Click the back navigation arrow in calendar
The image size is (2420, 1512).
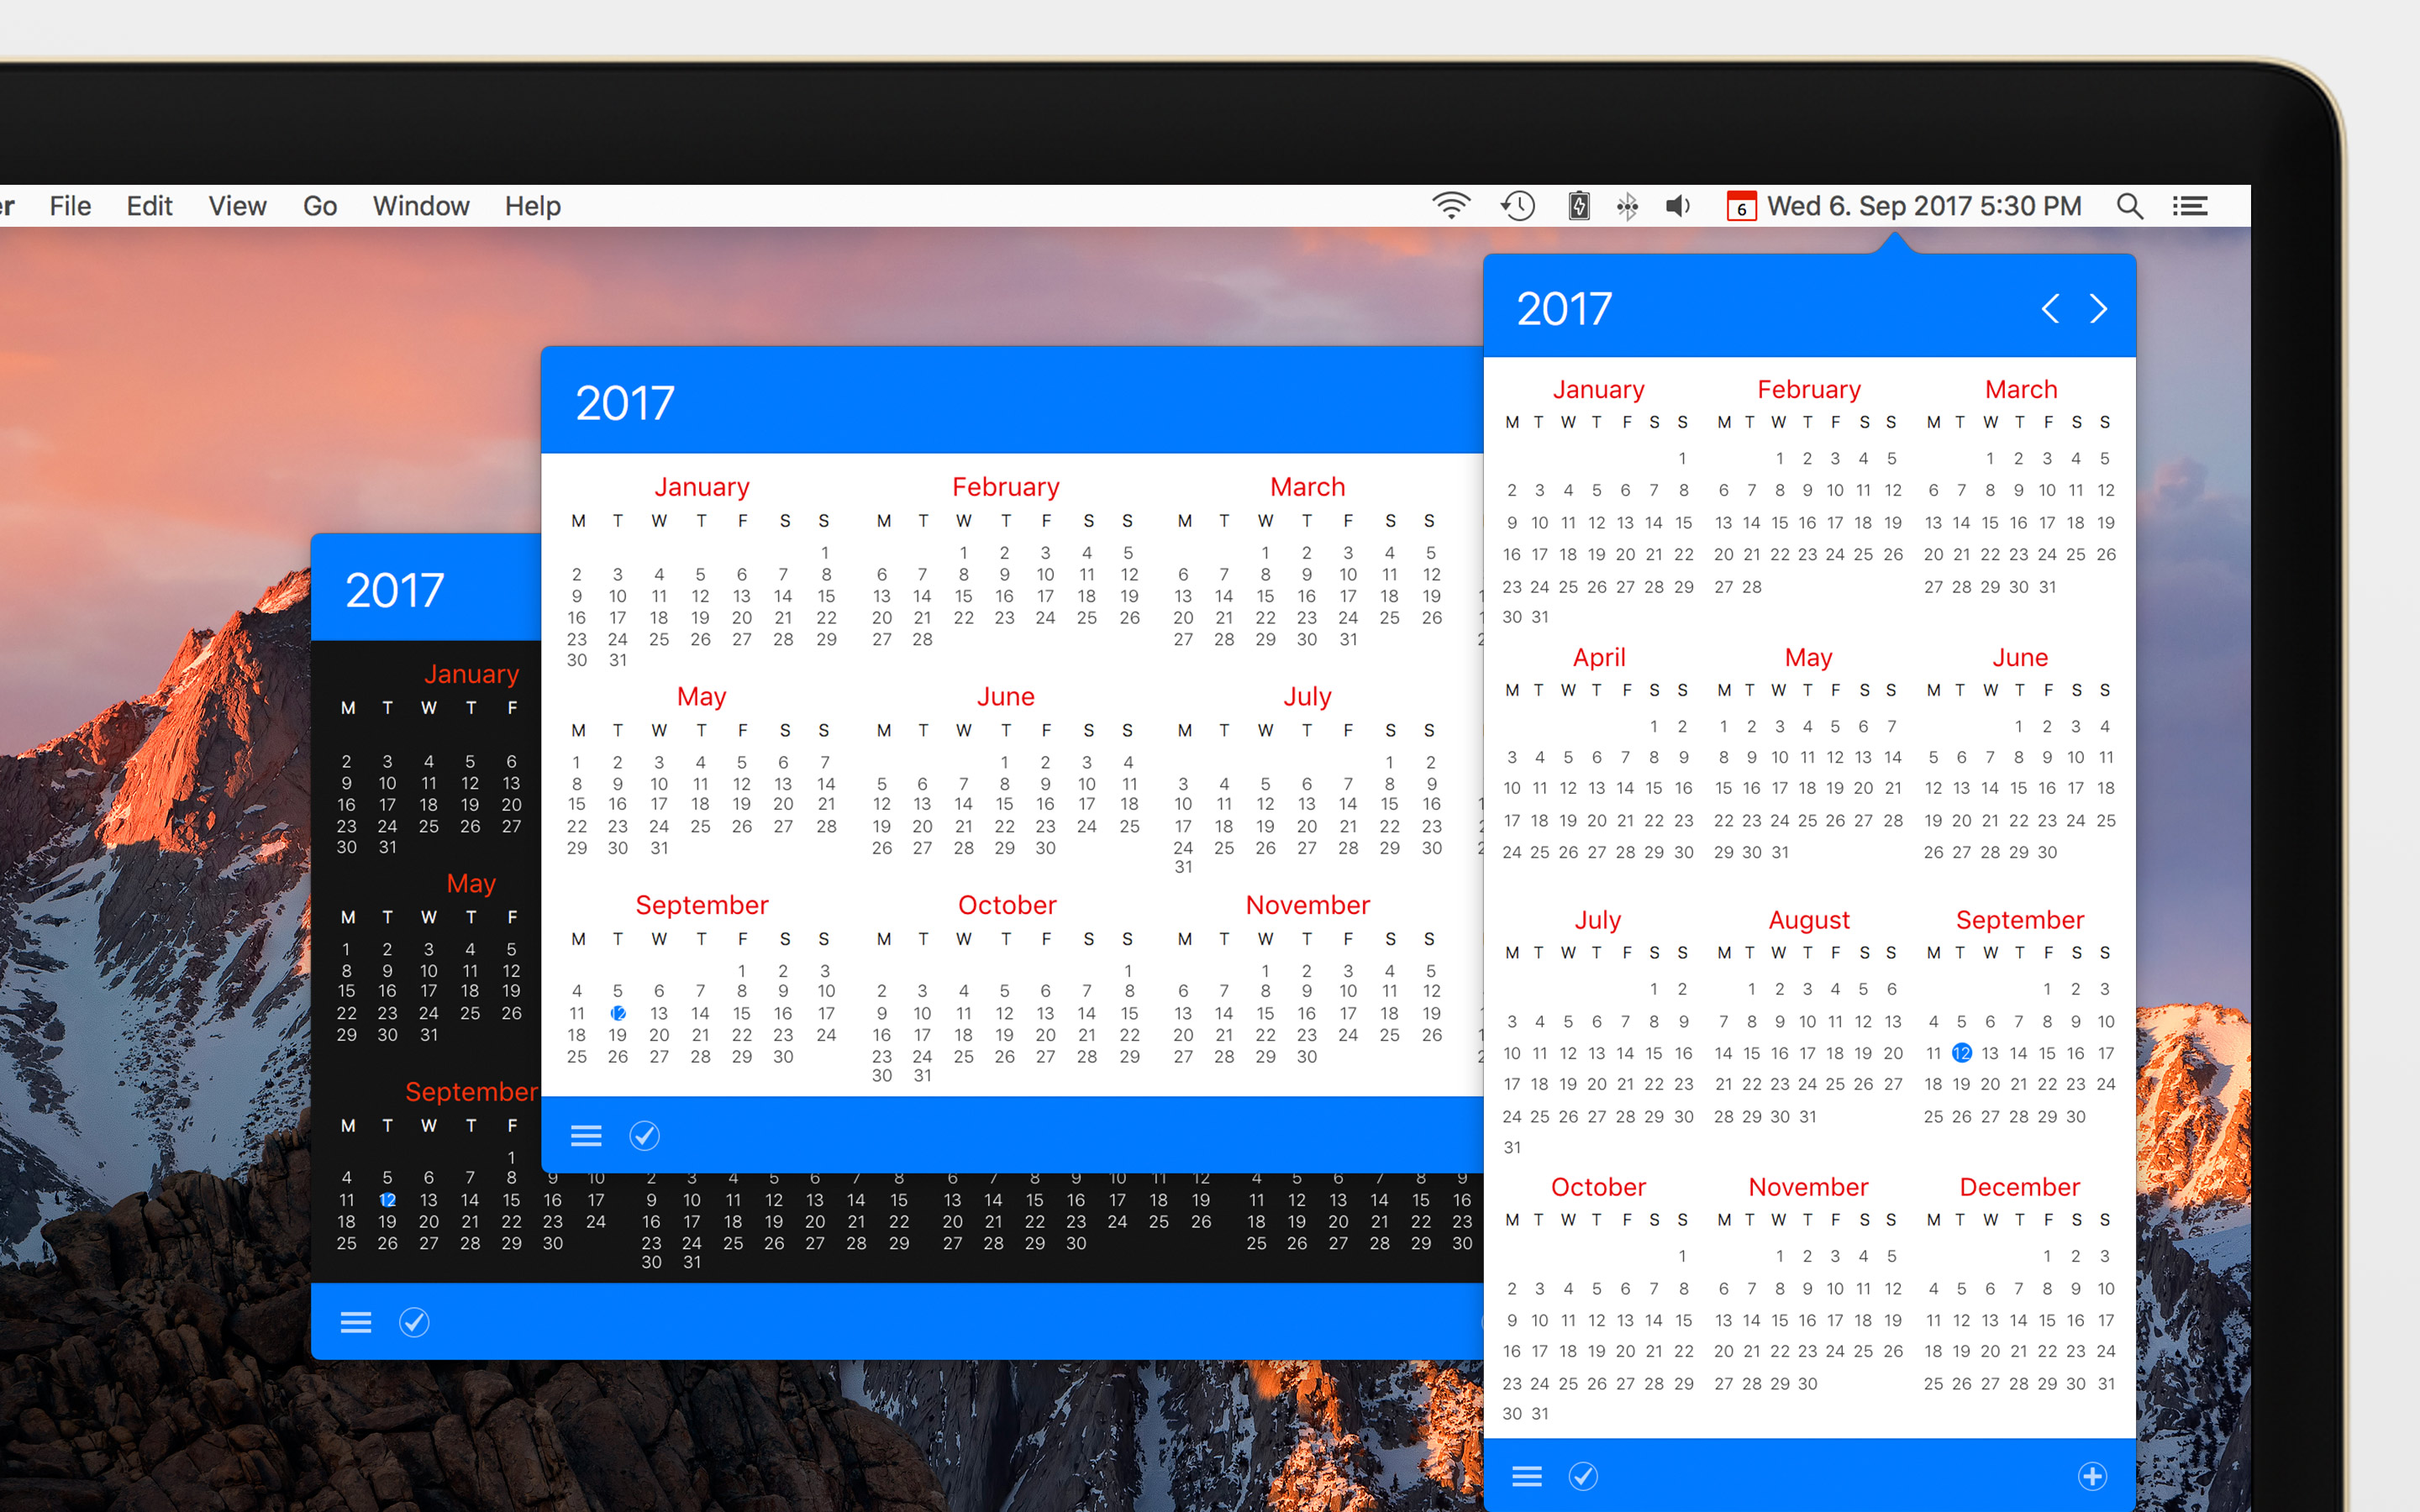(2053, 308)
